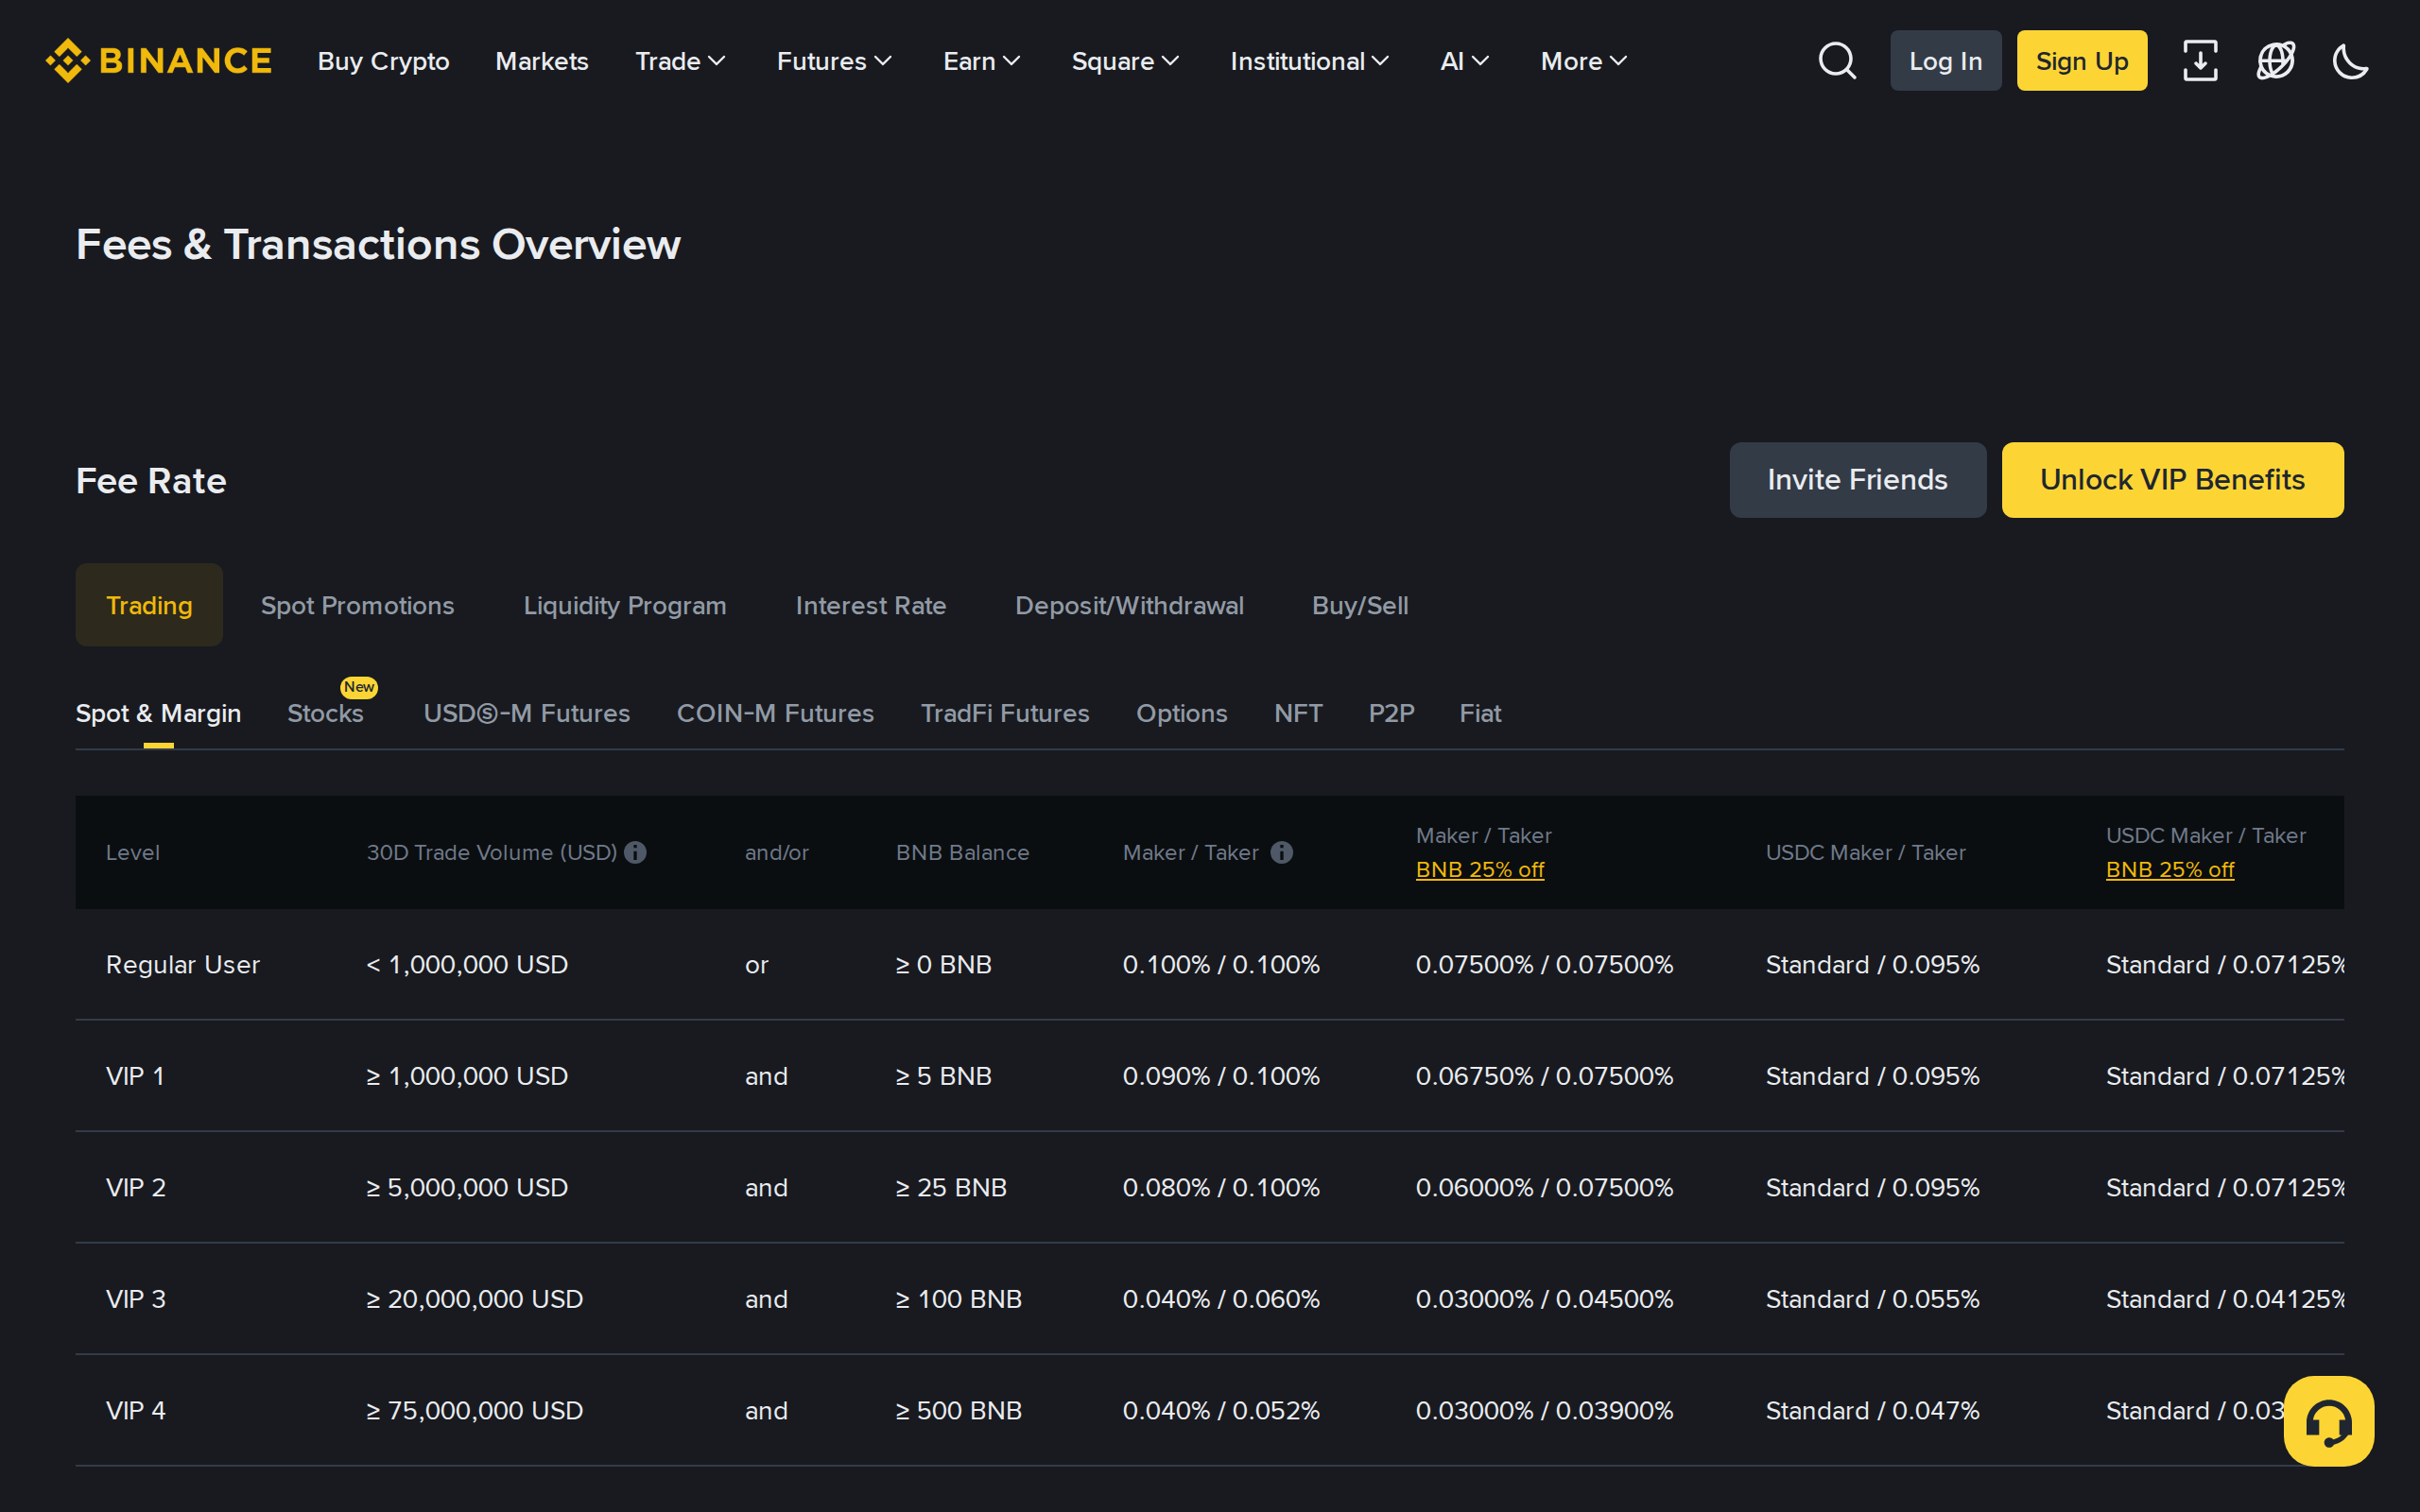Select the Spot & Margin sub-tab
Viewport: 2420px width, 1512px height.
(158, 713)
